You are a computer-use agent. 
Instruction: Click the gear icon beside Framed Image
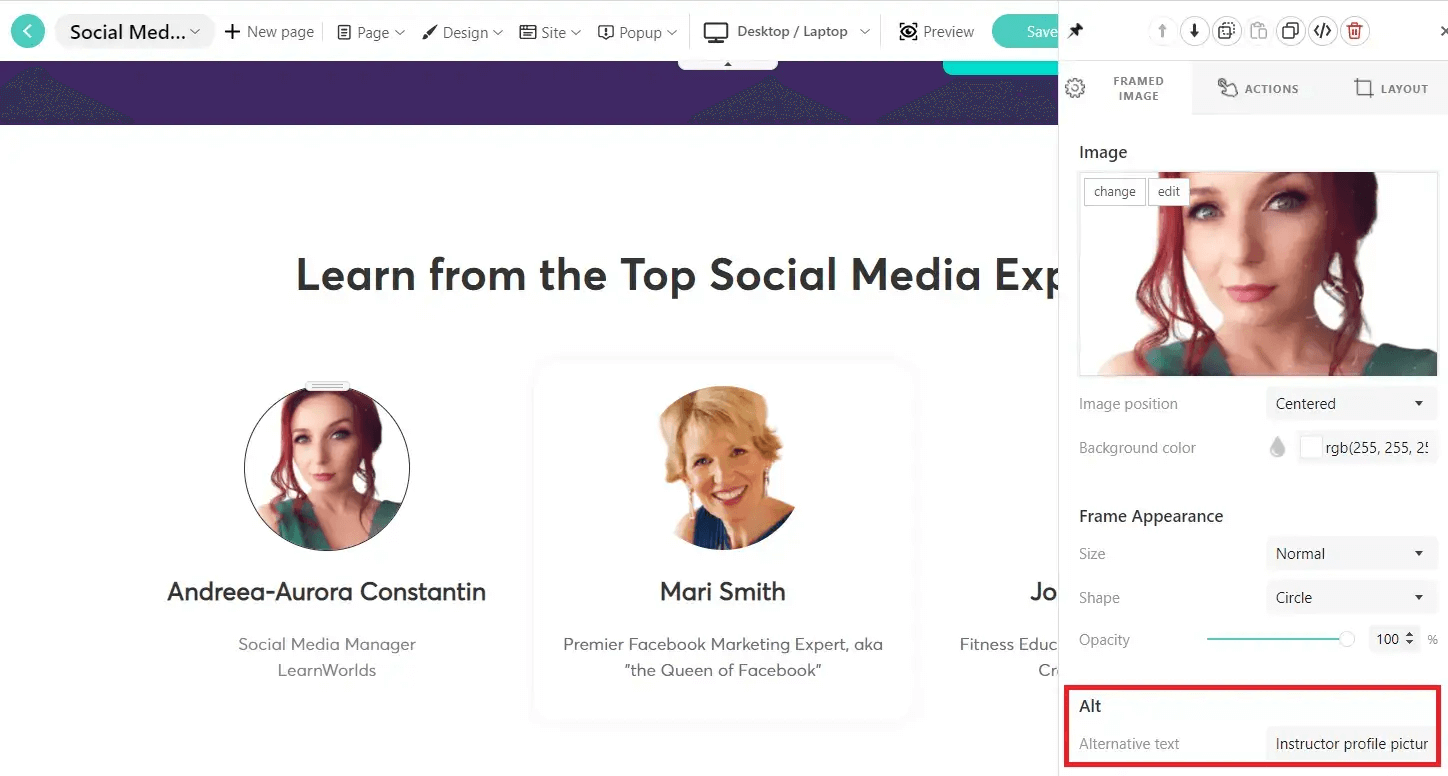click(x=1075, y=88)
